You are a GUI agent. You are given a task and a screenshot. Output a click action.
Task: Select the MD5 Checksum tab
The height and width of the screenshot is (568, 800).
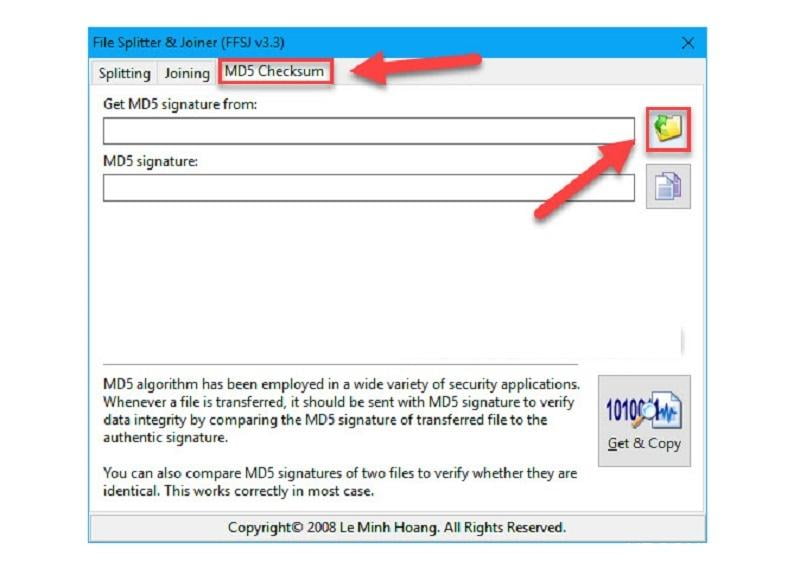pos(275,71)
